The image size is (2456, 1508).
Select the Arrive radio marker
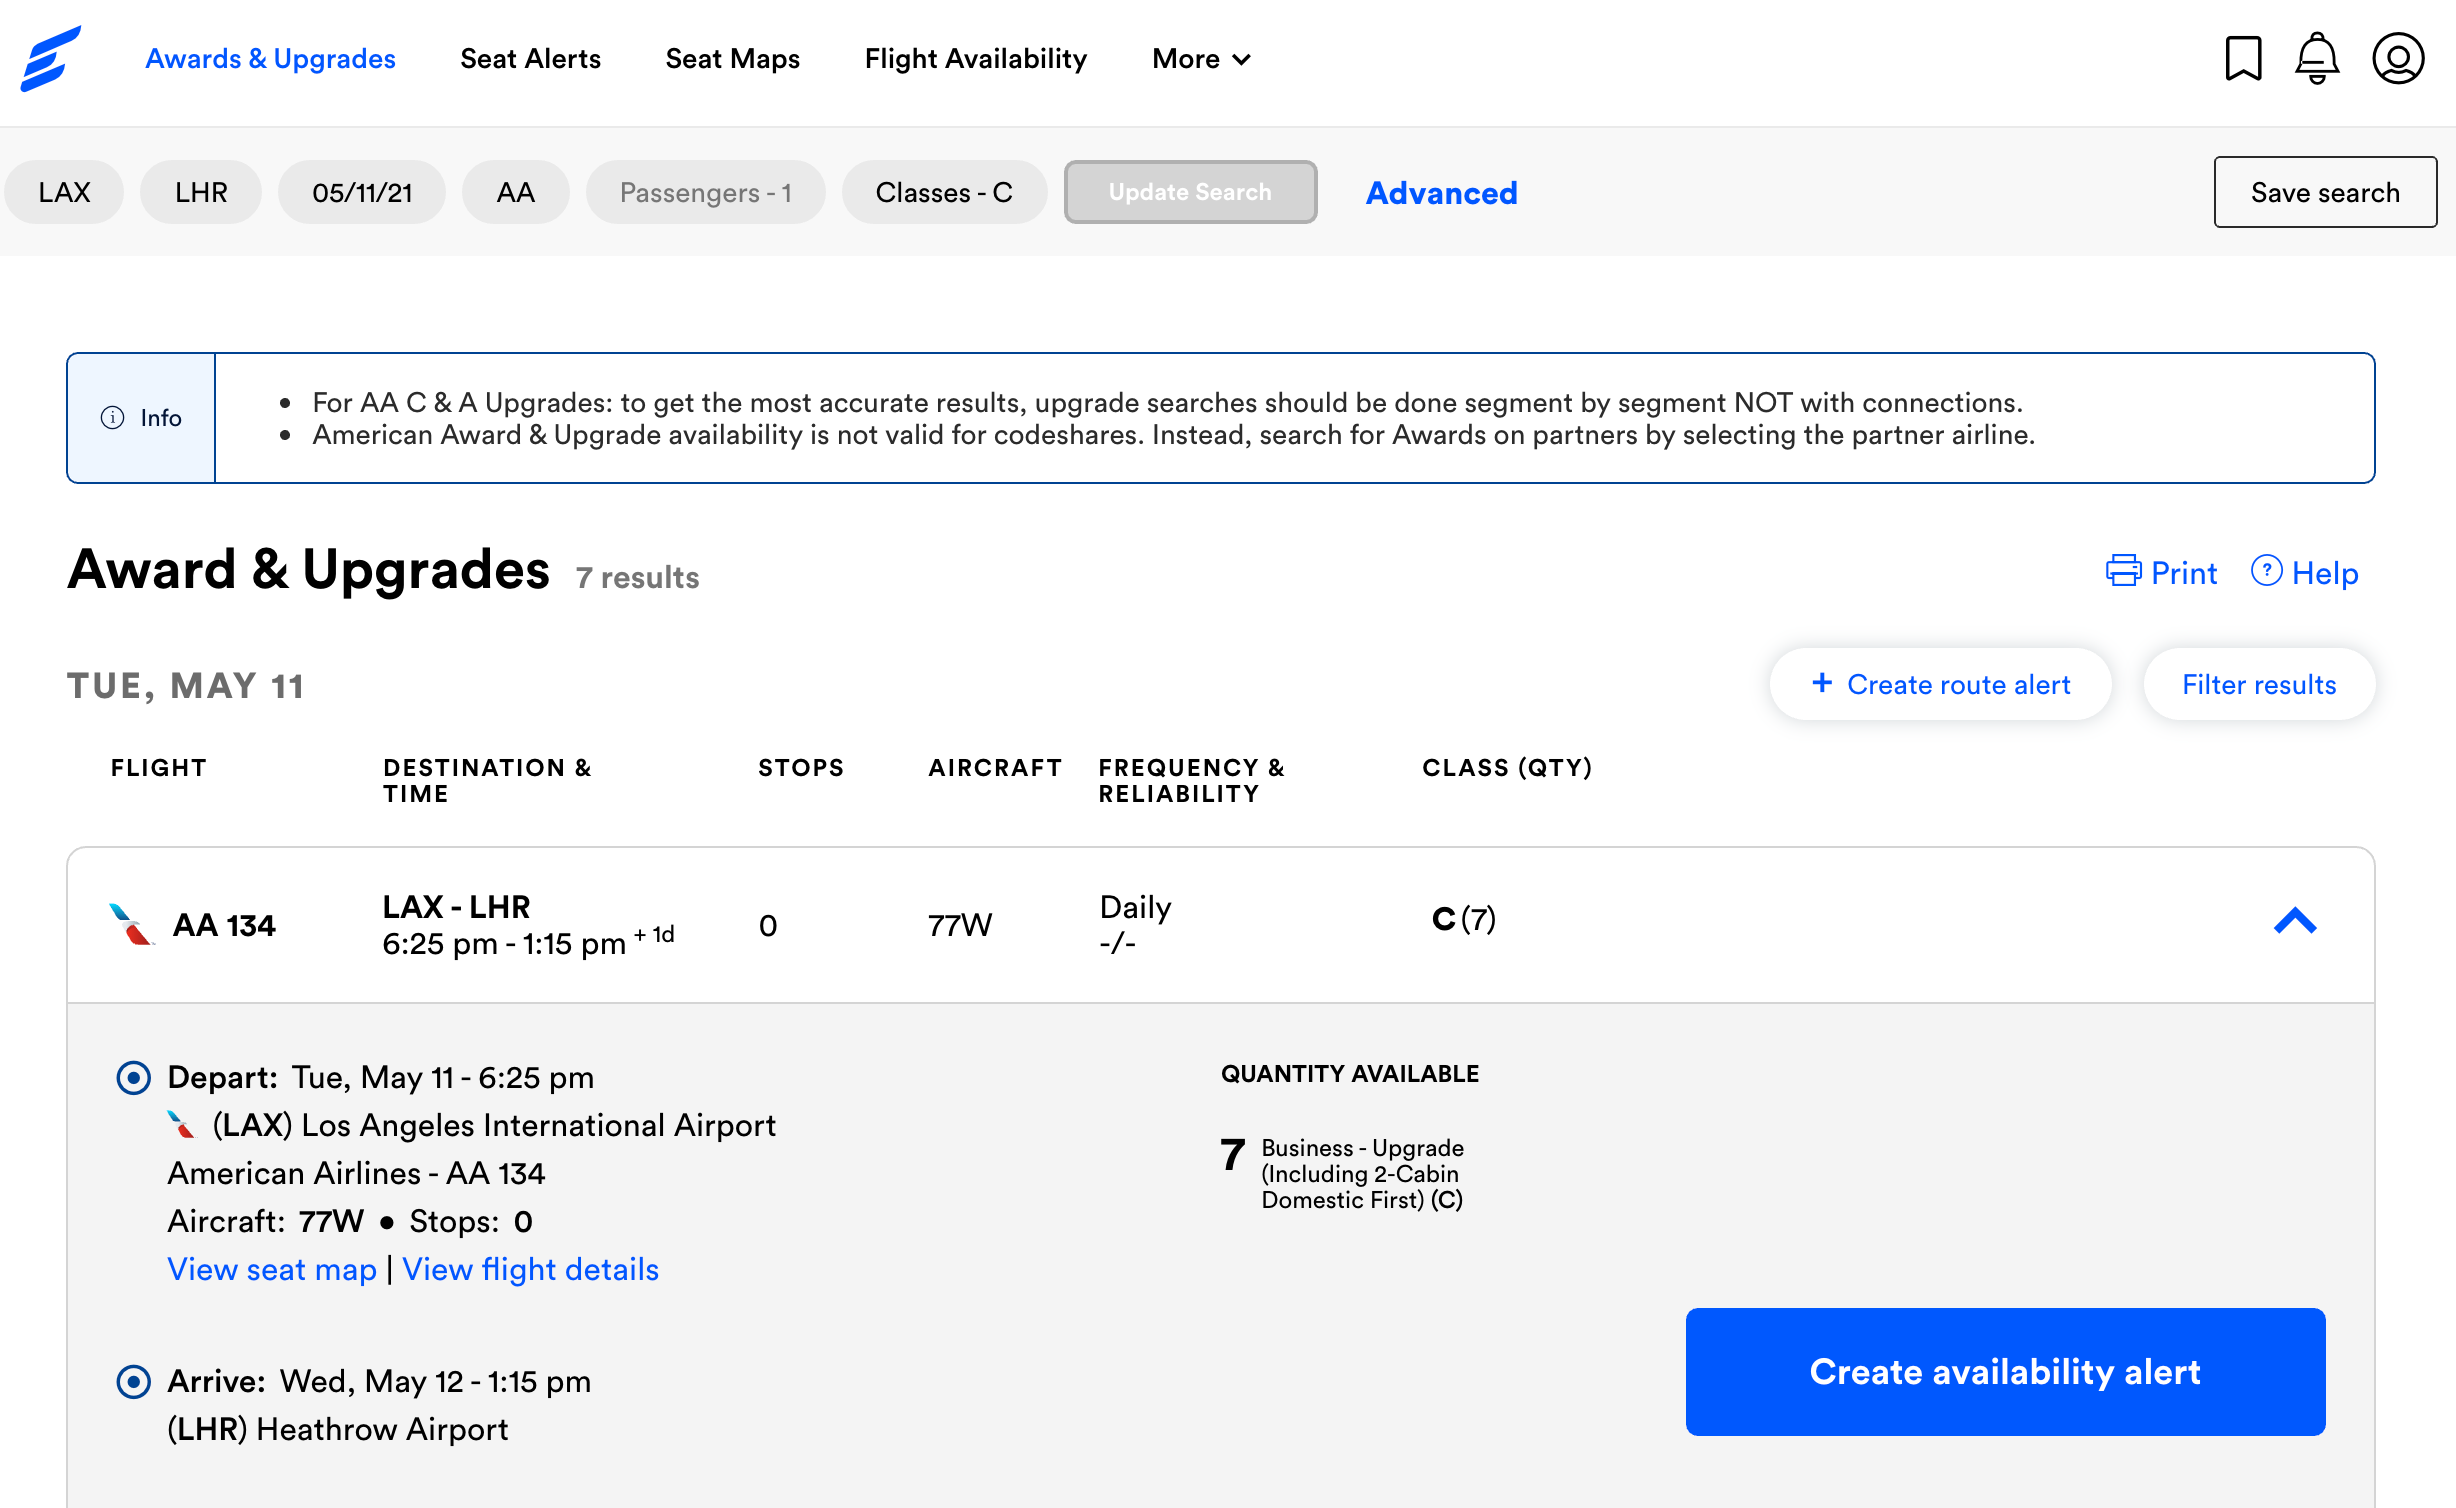coord(134,1382)
